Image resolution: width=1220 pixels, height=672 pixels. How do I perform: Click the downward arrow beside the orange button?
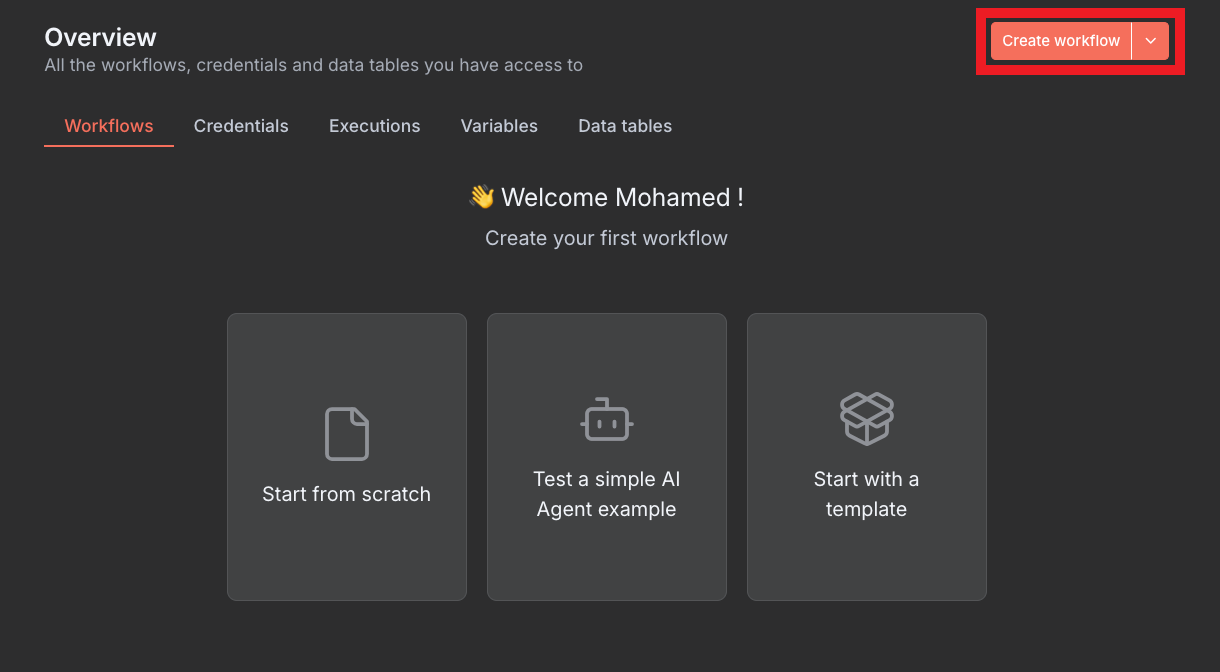coord(1152,41)
